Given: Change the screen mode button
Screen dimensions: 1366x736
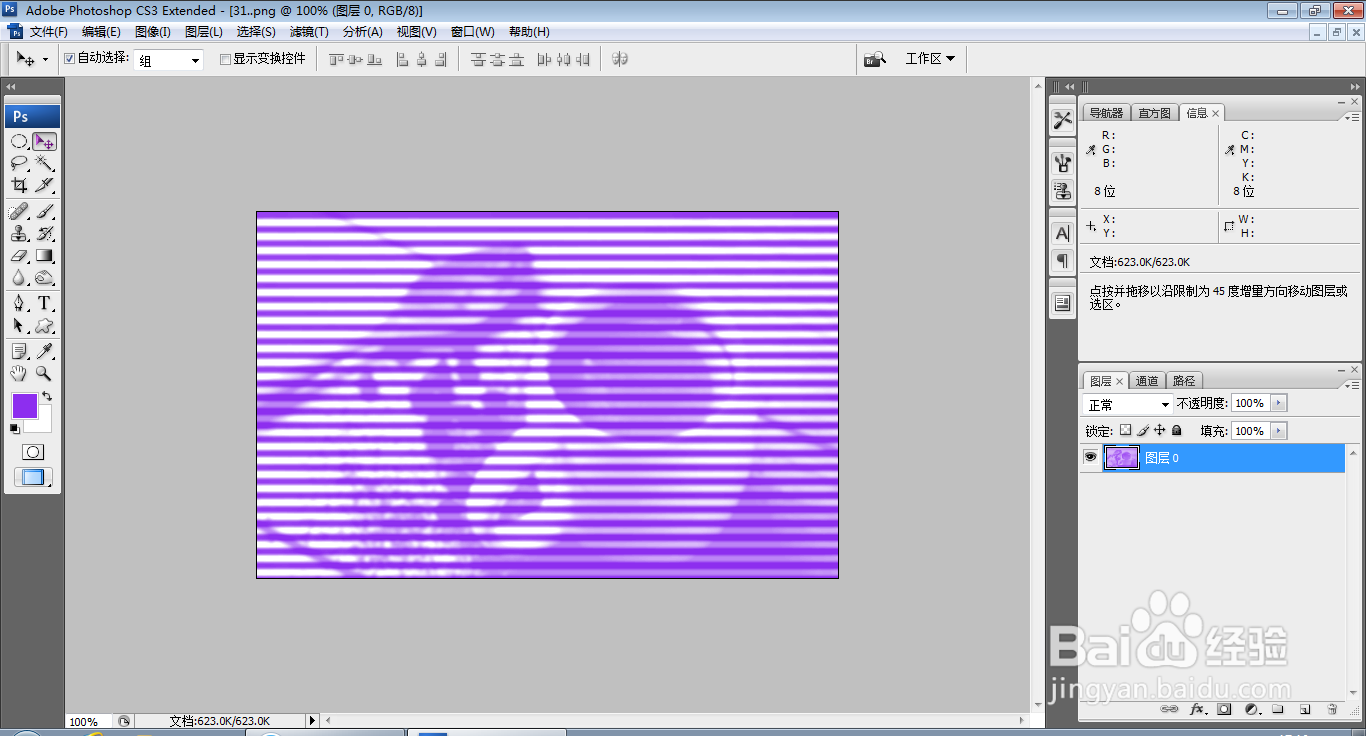Looking at the screenshot, I should coord(33,478).
